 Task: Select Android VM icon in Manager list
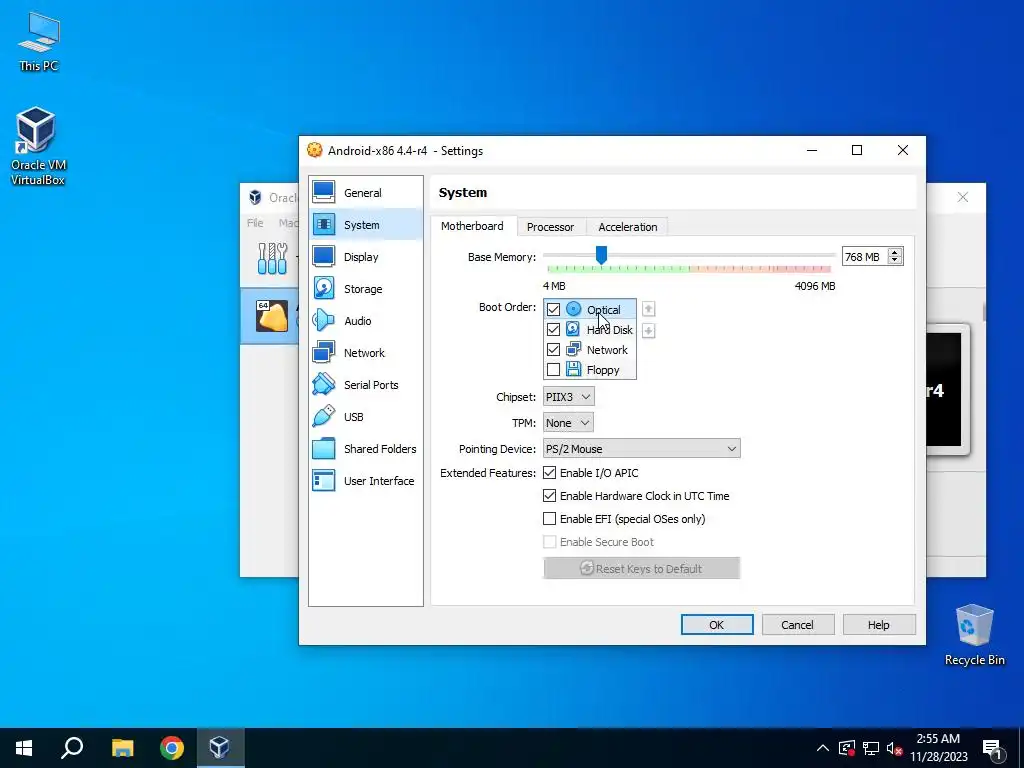(x=272, y=316)
